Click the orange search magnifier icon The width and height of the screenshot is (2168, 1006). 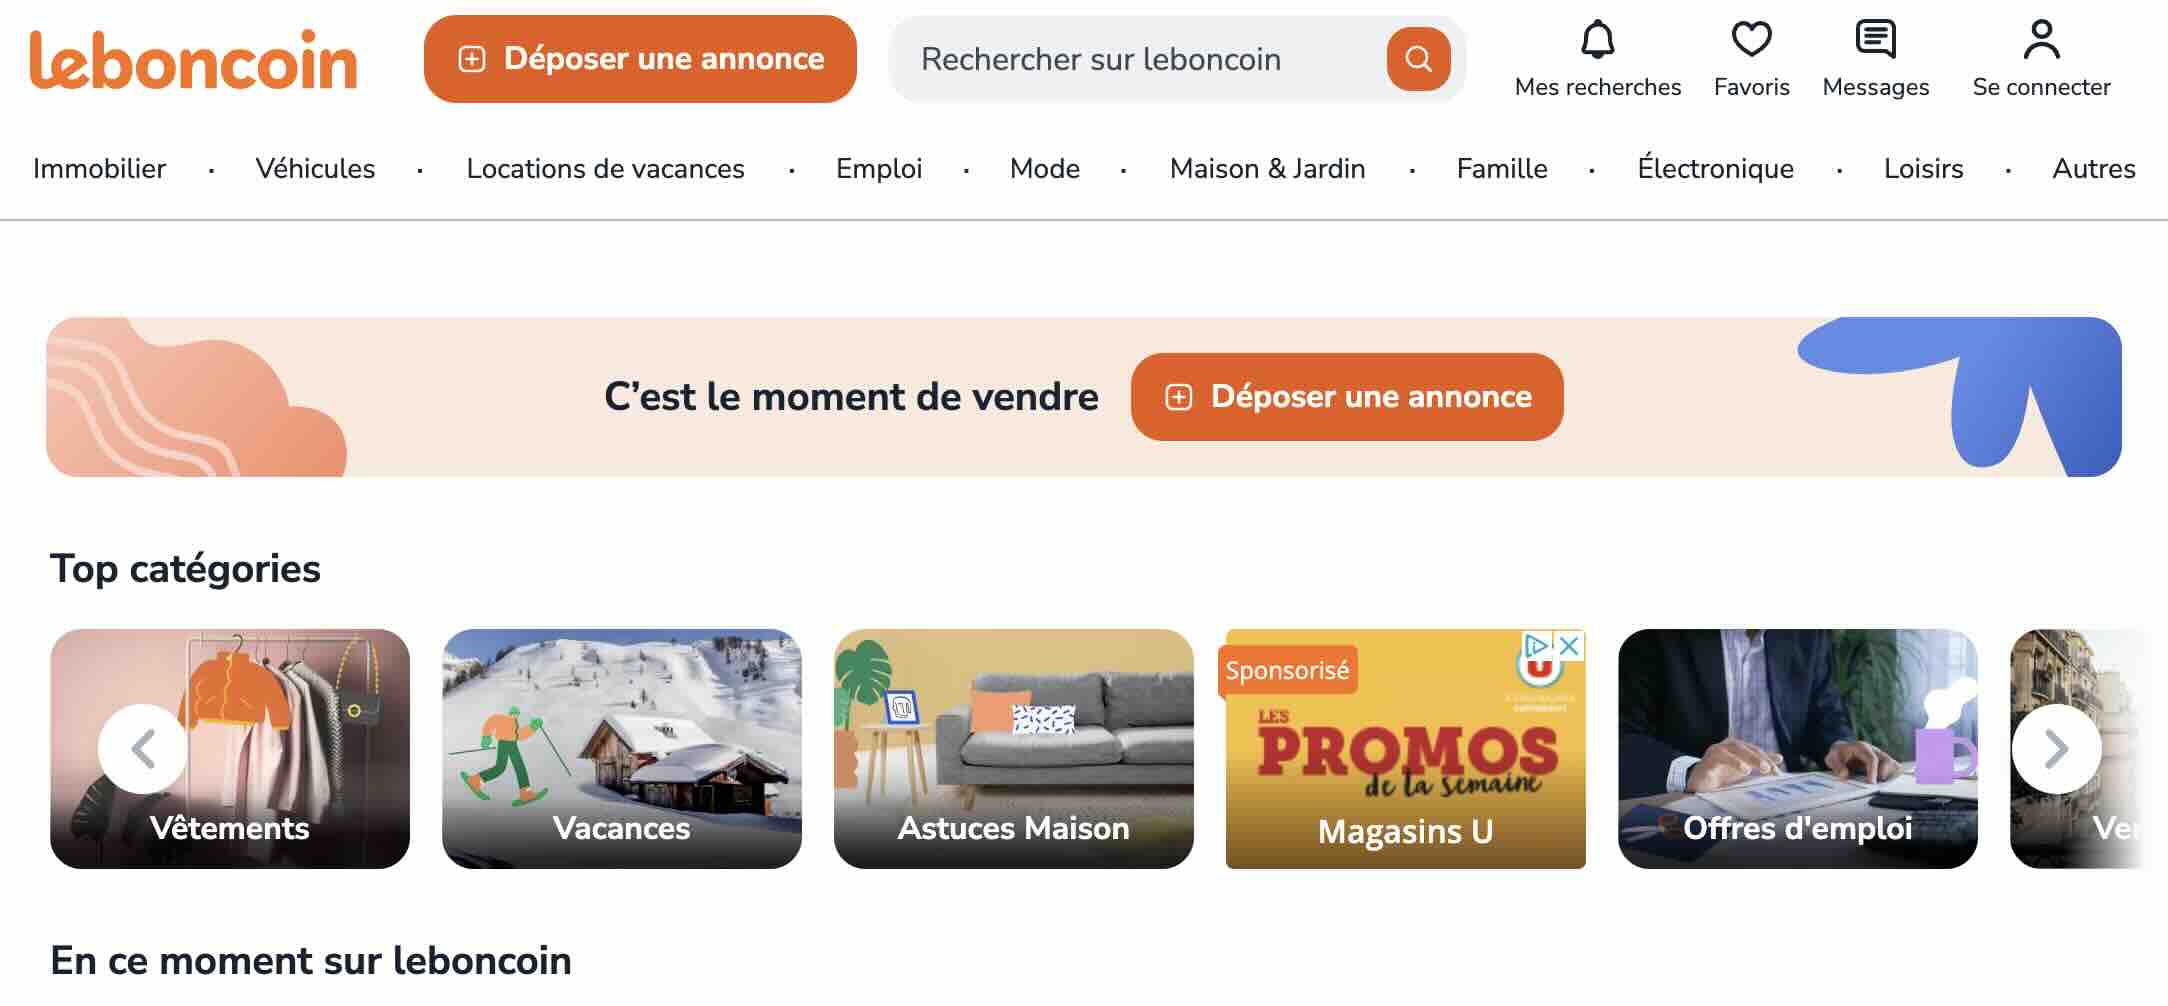(x=1418, y=59)
